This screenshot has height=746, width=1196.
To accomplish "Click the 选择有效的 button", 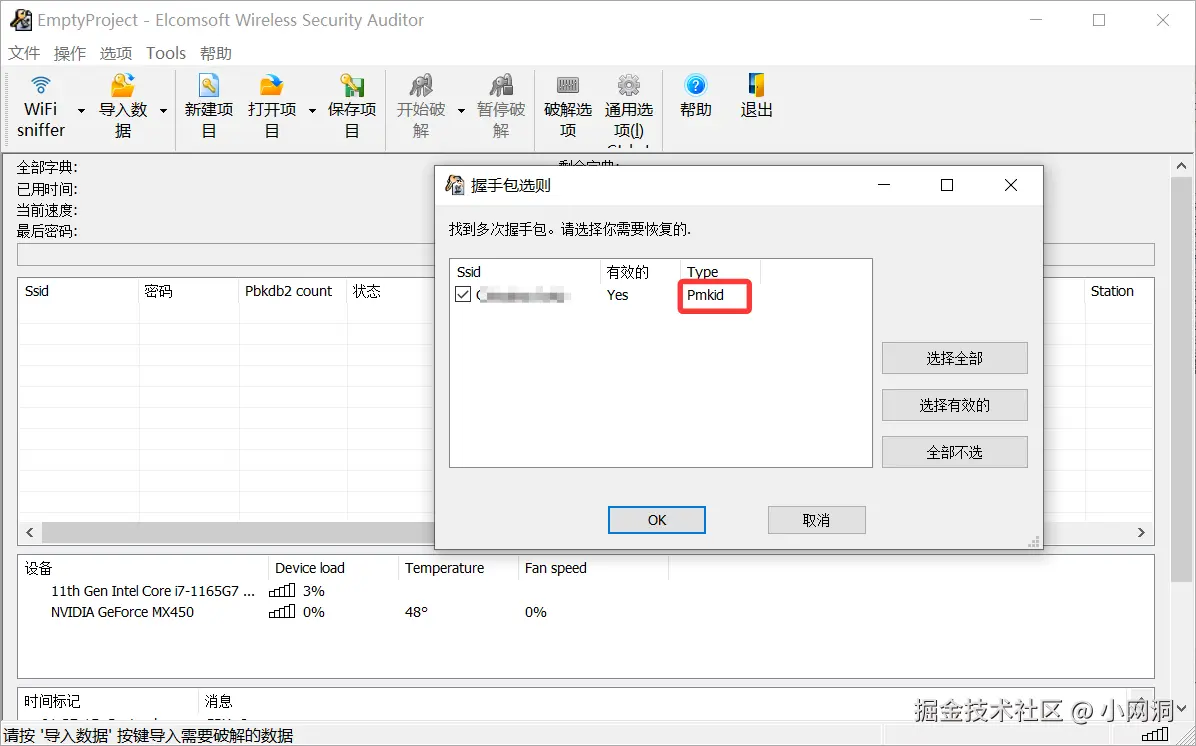I will pyautogui.click(x=954, y=405).
